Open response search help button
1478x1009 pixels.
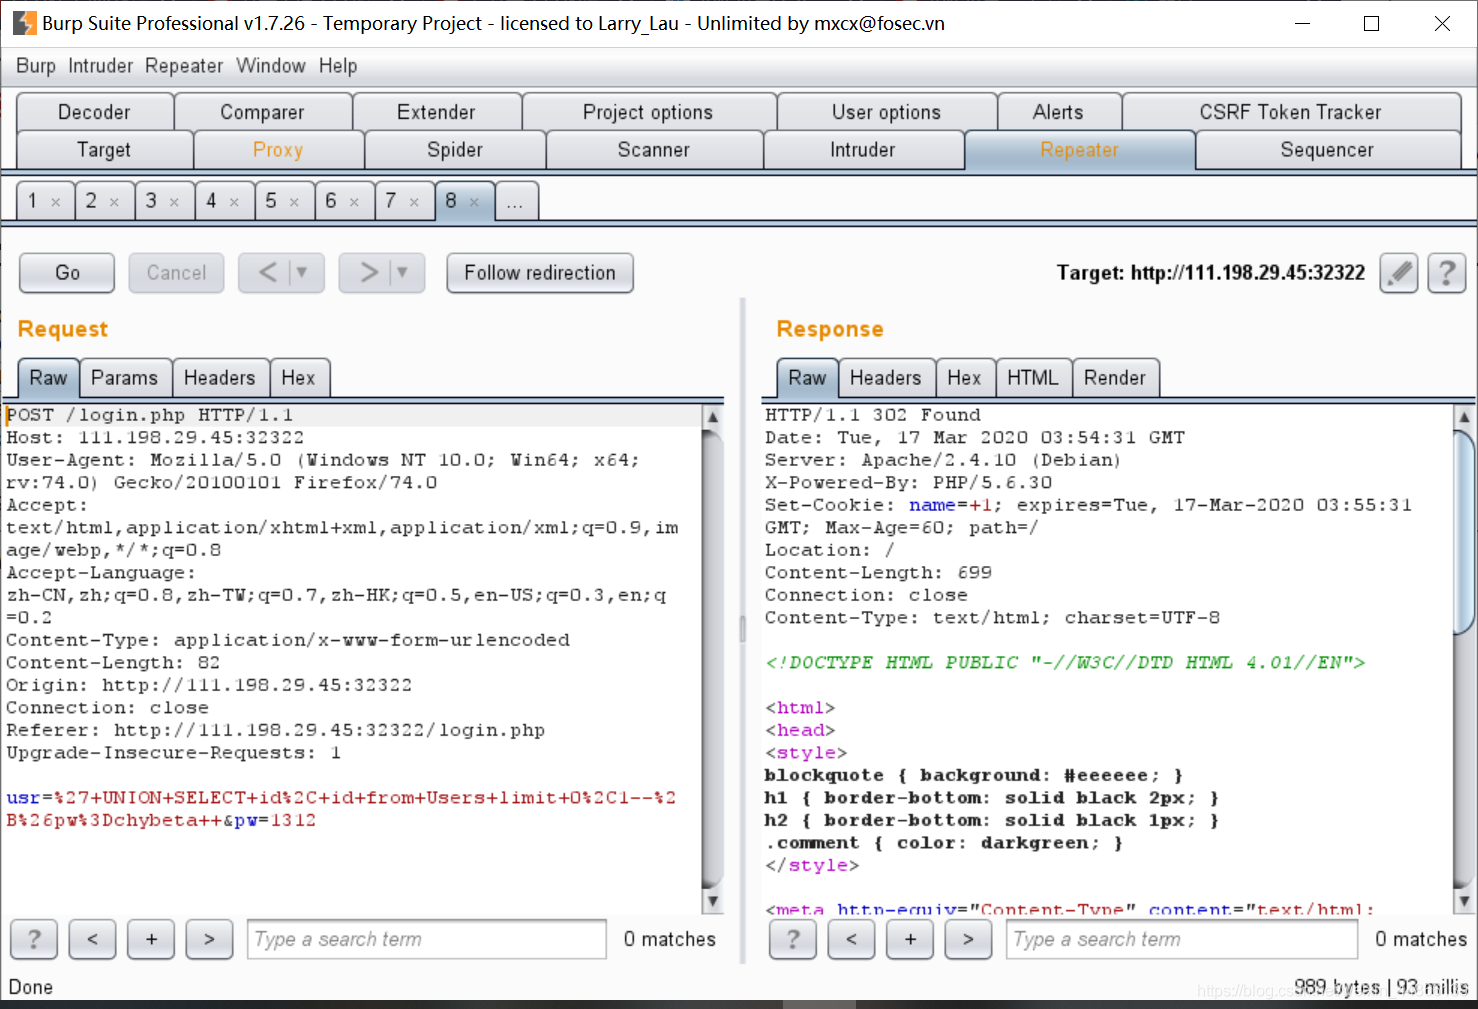pyautogui.click(x=793, y=939)
